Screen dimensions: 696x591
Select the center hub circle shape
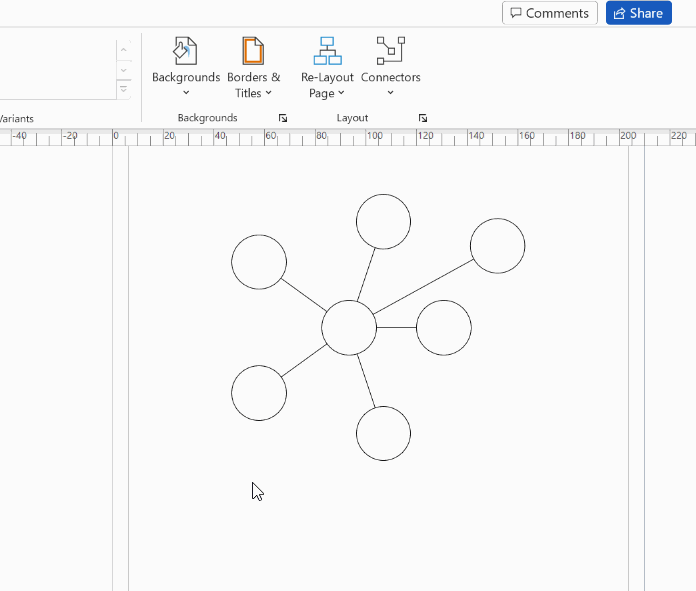click(349, 328)
